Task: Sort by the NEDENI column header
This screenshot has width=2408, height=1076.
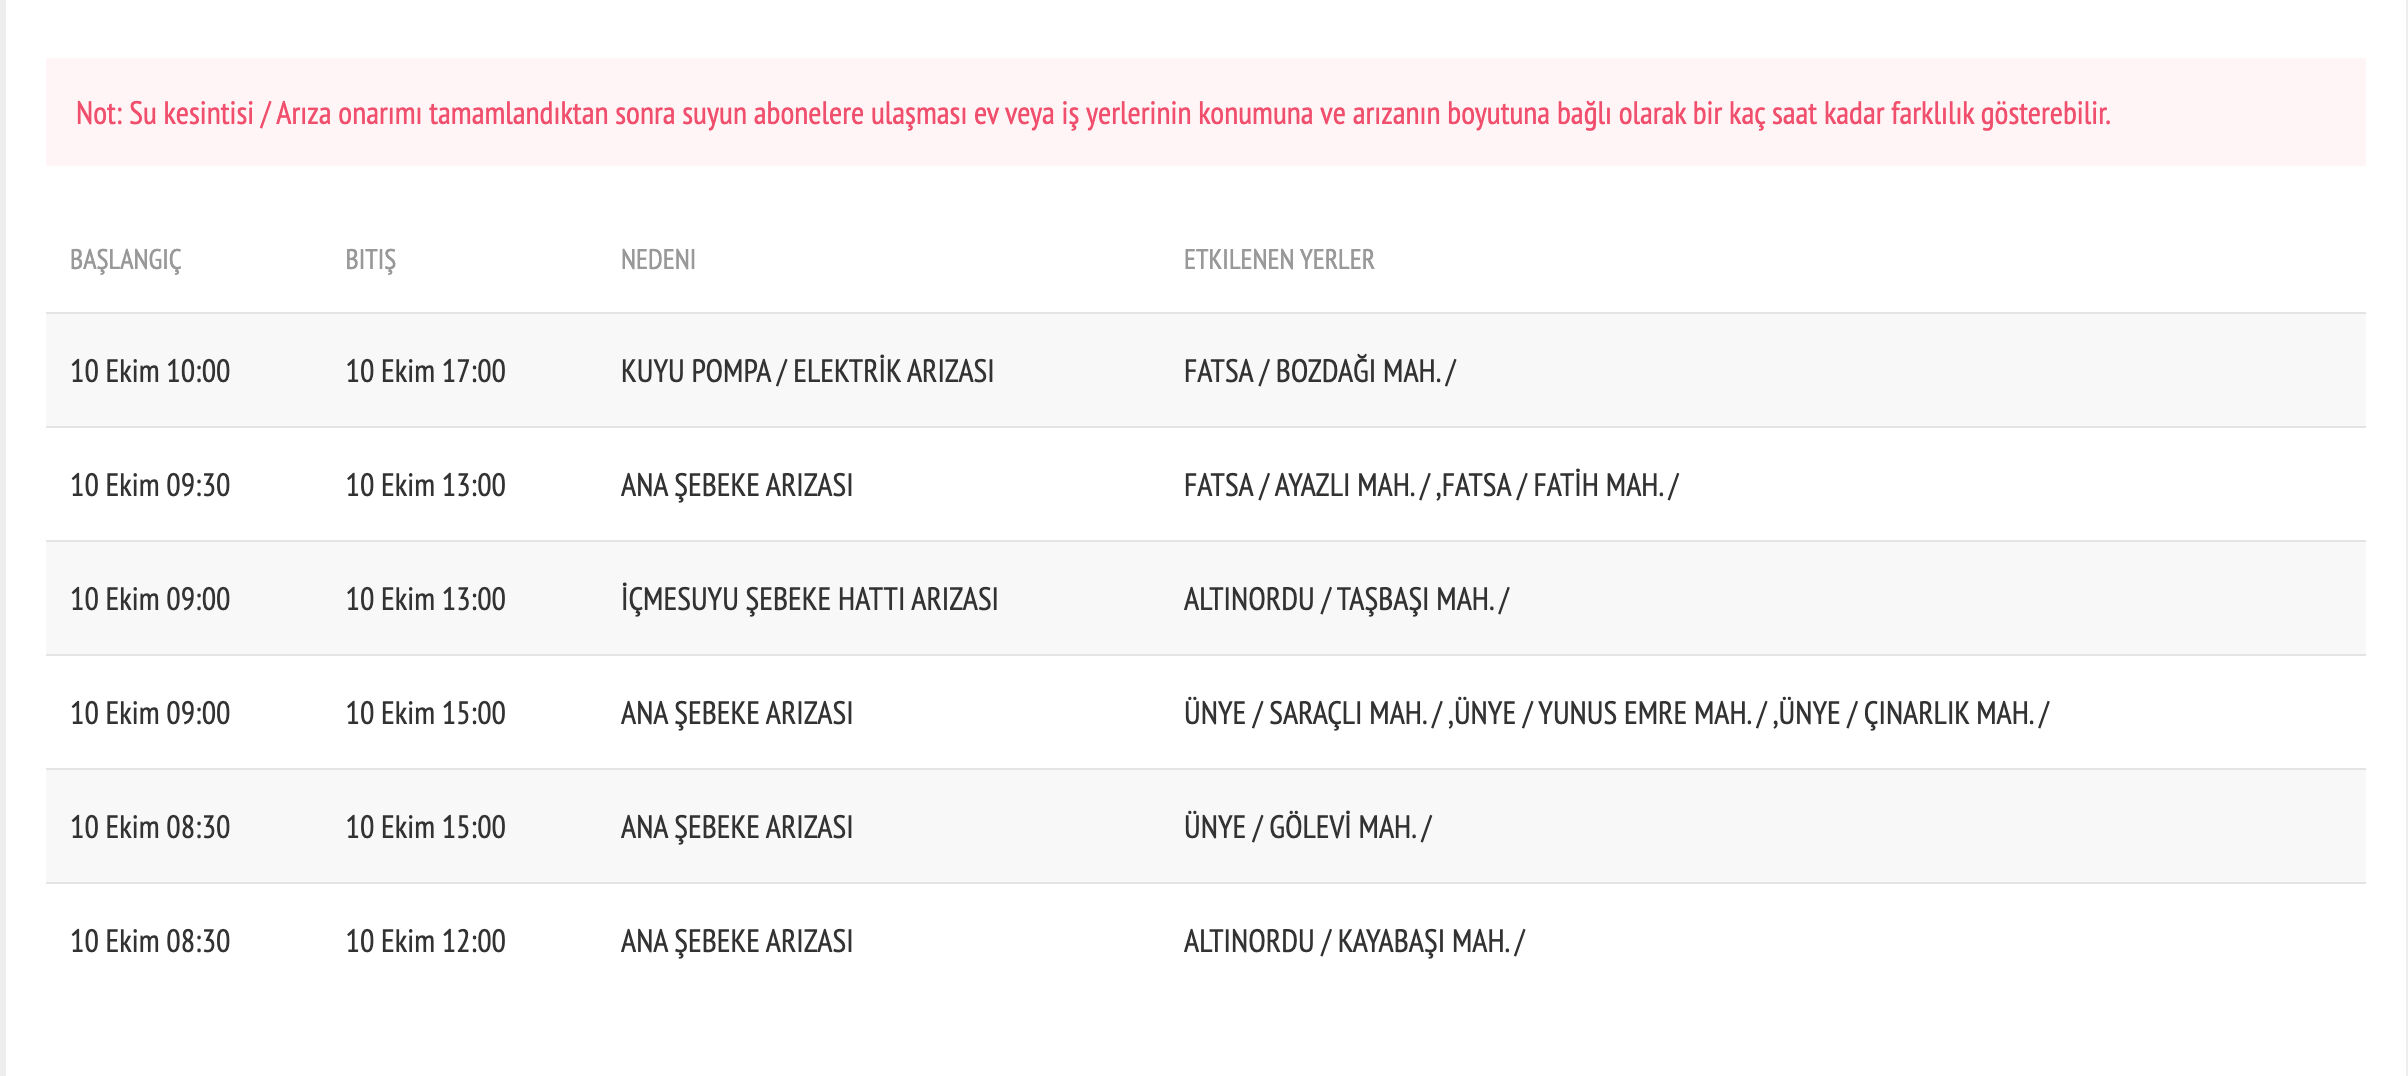Action: click(x=659, y=261)
